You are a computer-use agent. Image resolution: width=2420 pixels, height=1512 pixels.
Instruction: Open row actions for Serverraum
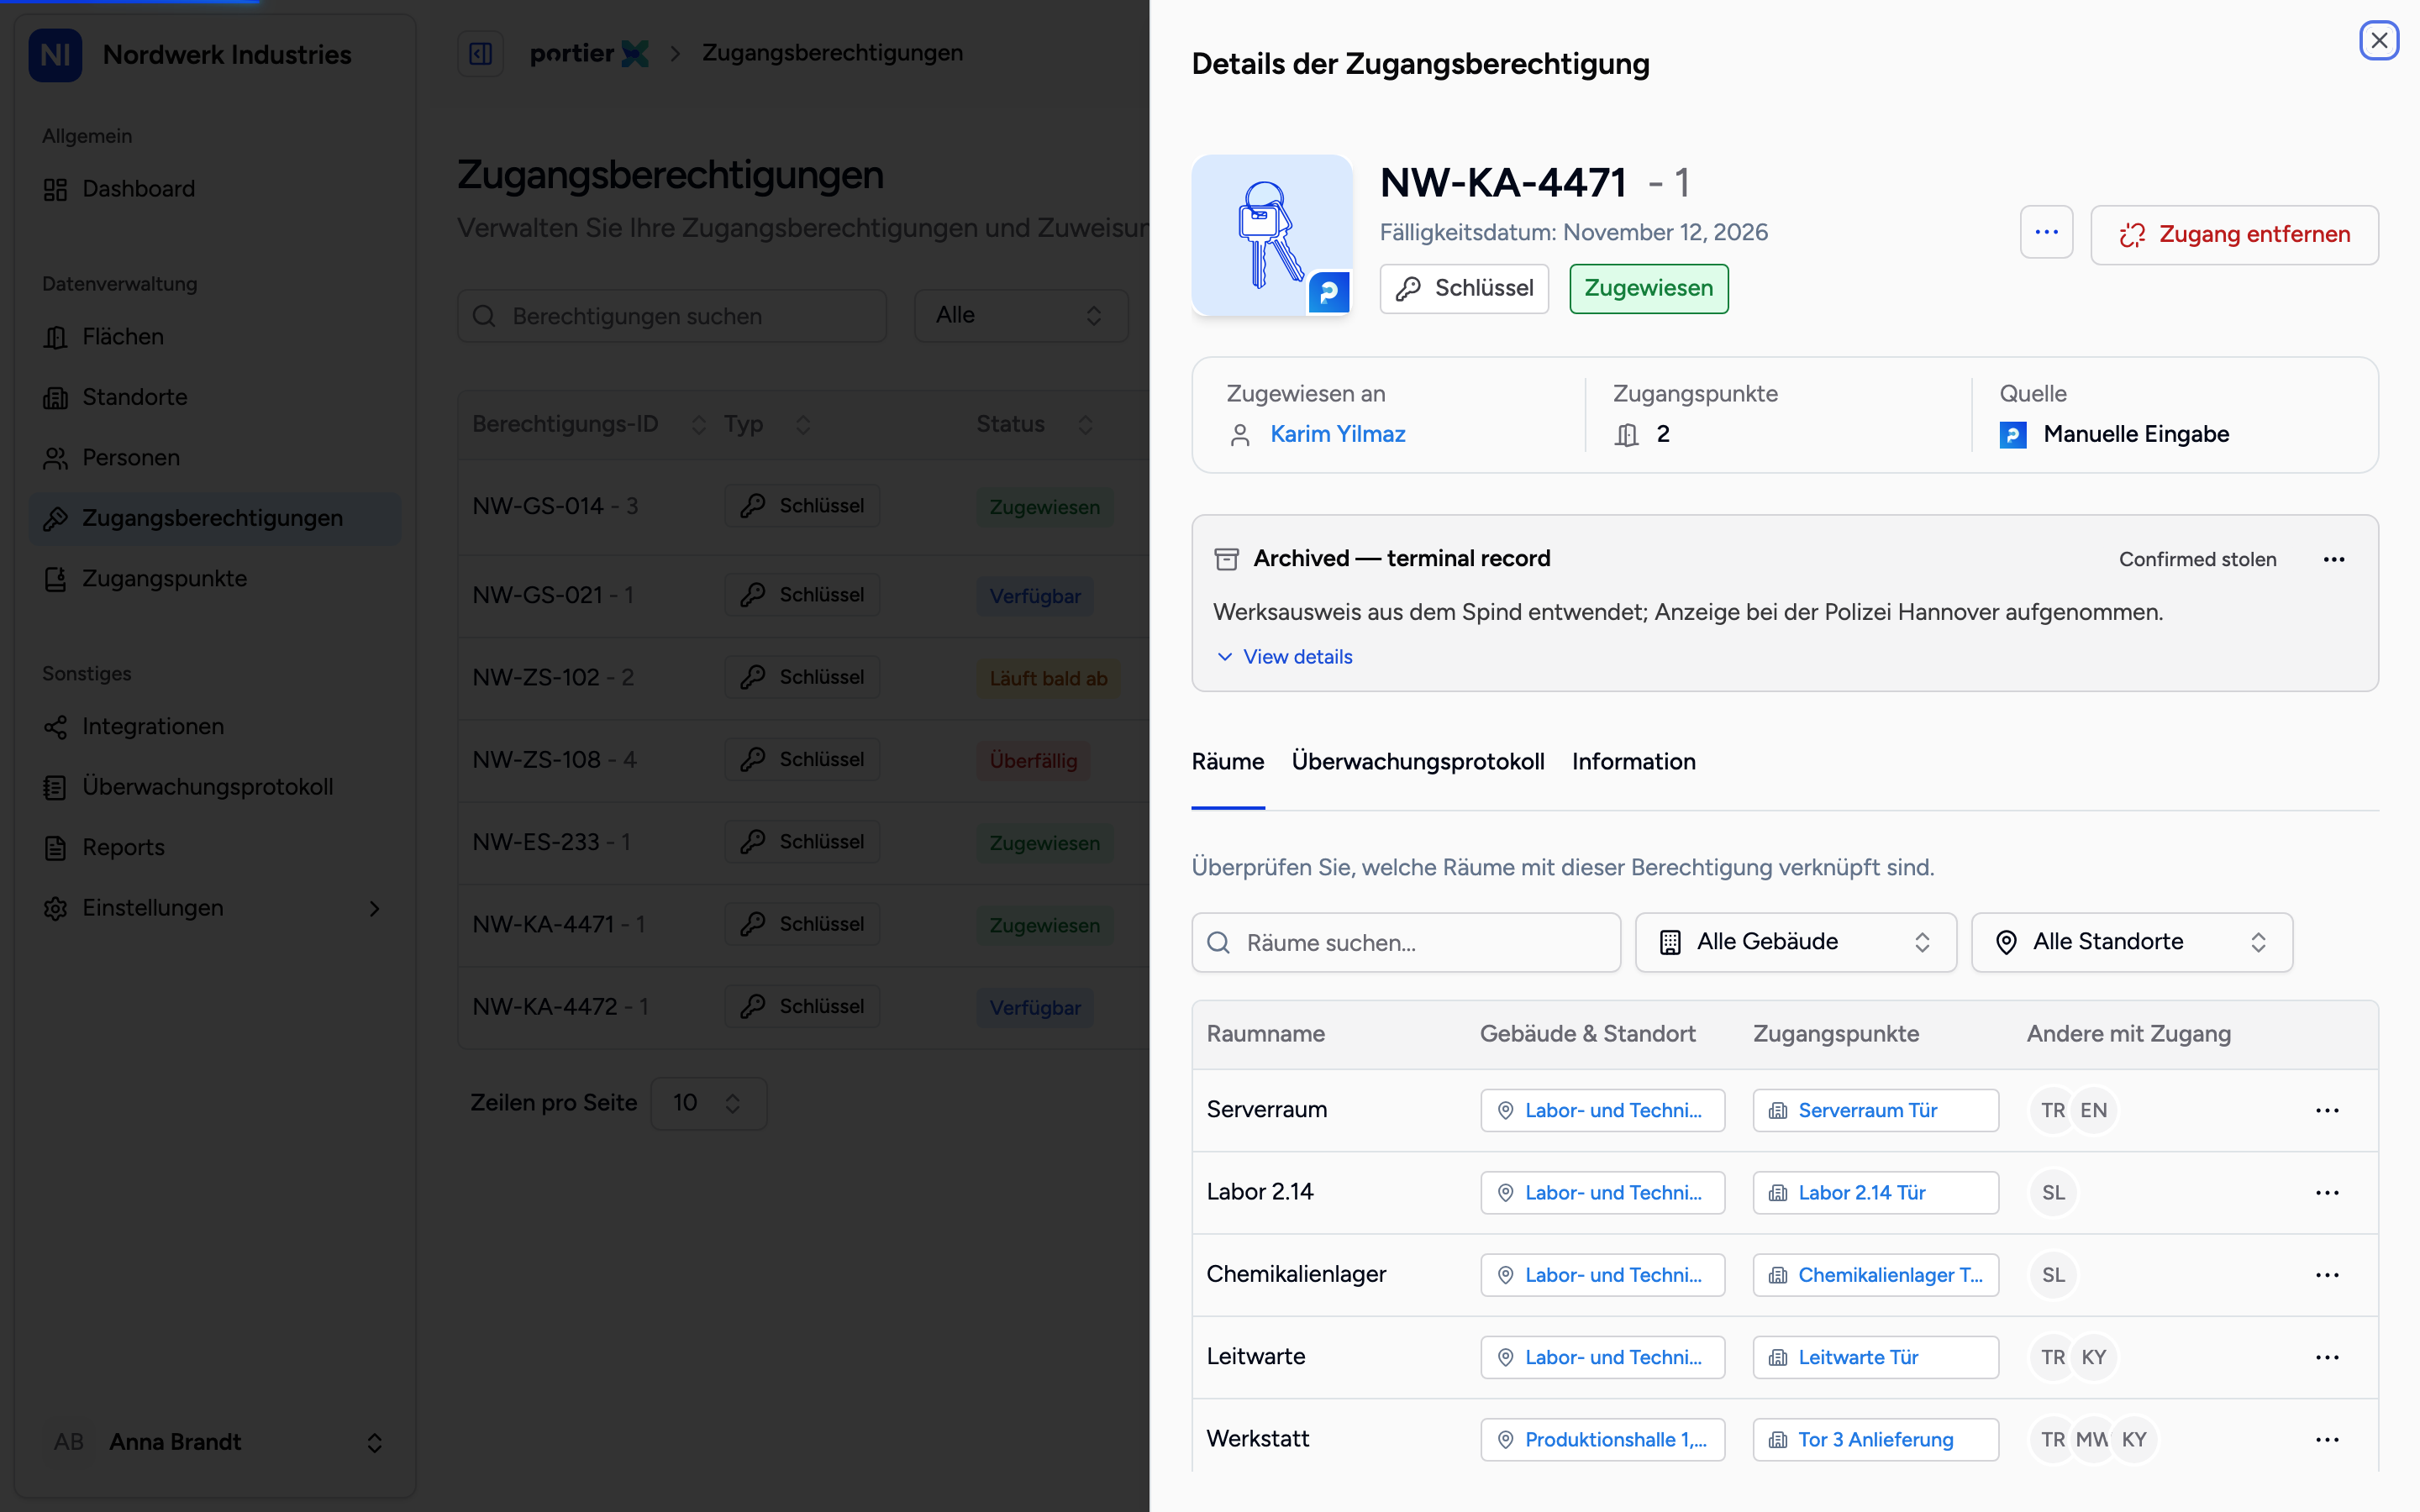(x=2327, y=1110)
